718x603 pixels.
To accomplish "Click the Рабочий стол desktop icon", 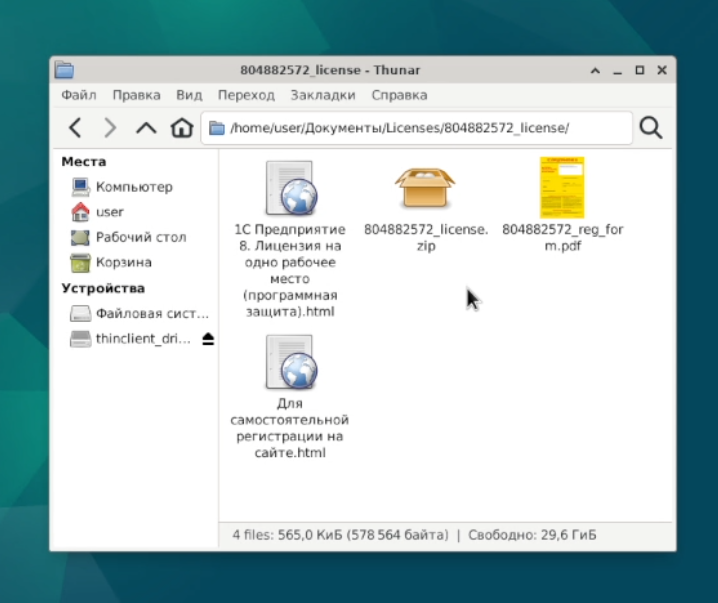I will (x=80, y=237).
